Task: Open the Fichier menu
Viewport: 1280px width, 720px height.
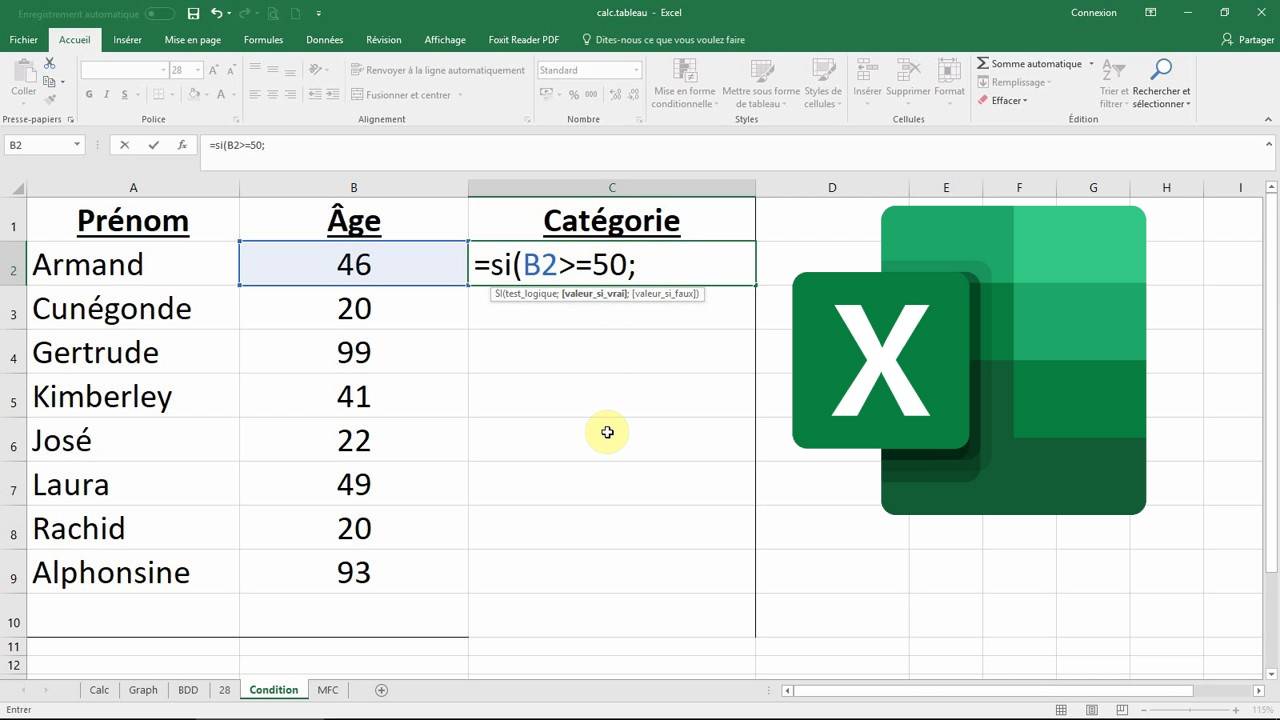Action: [x=24, y=40]
